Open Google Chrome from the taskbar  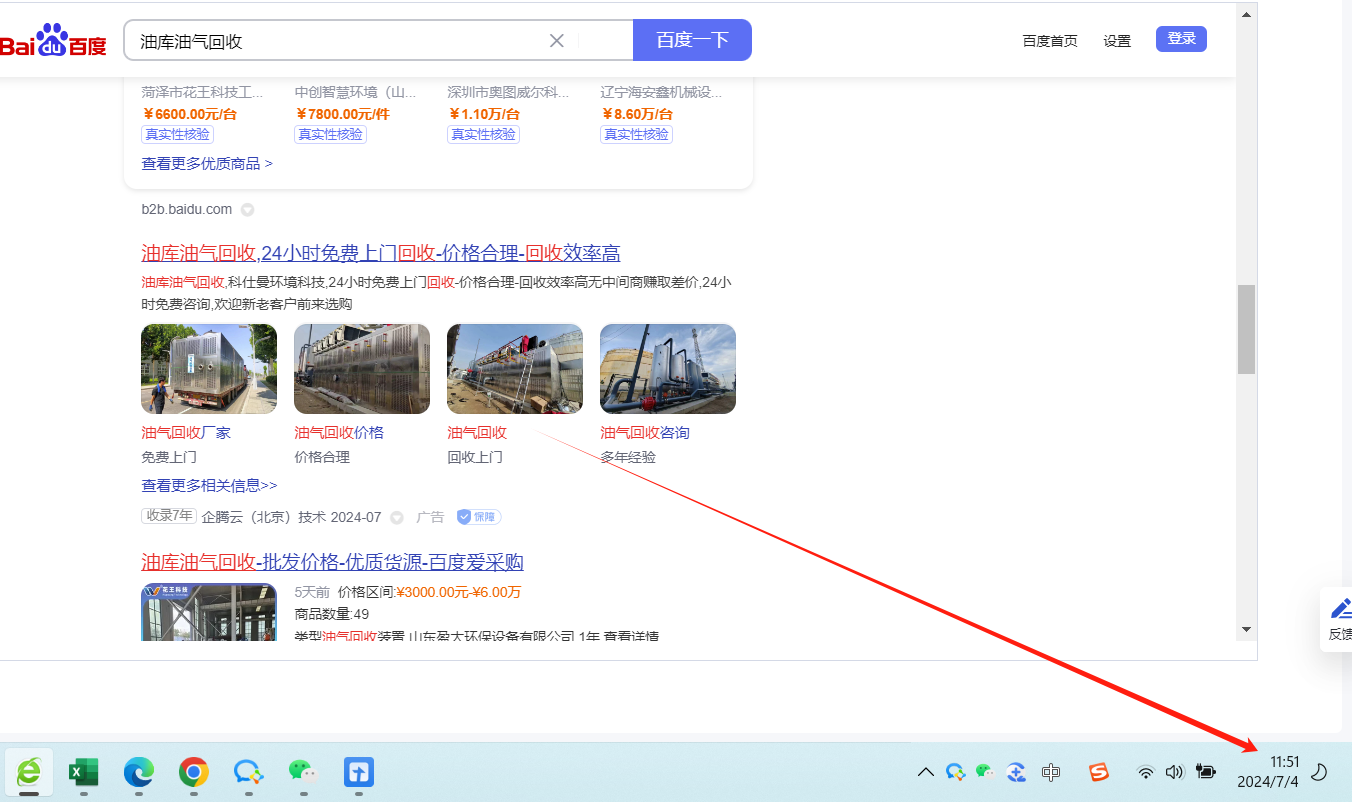194,772
